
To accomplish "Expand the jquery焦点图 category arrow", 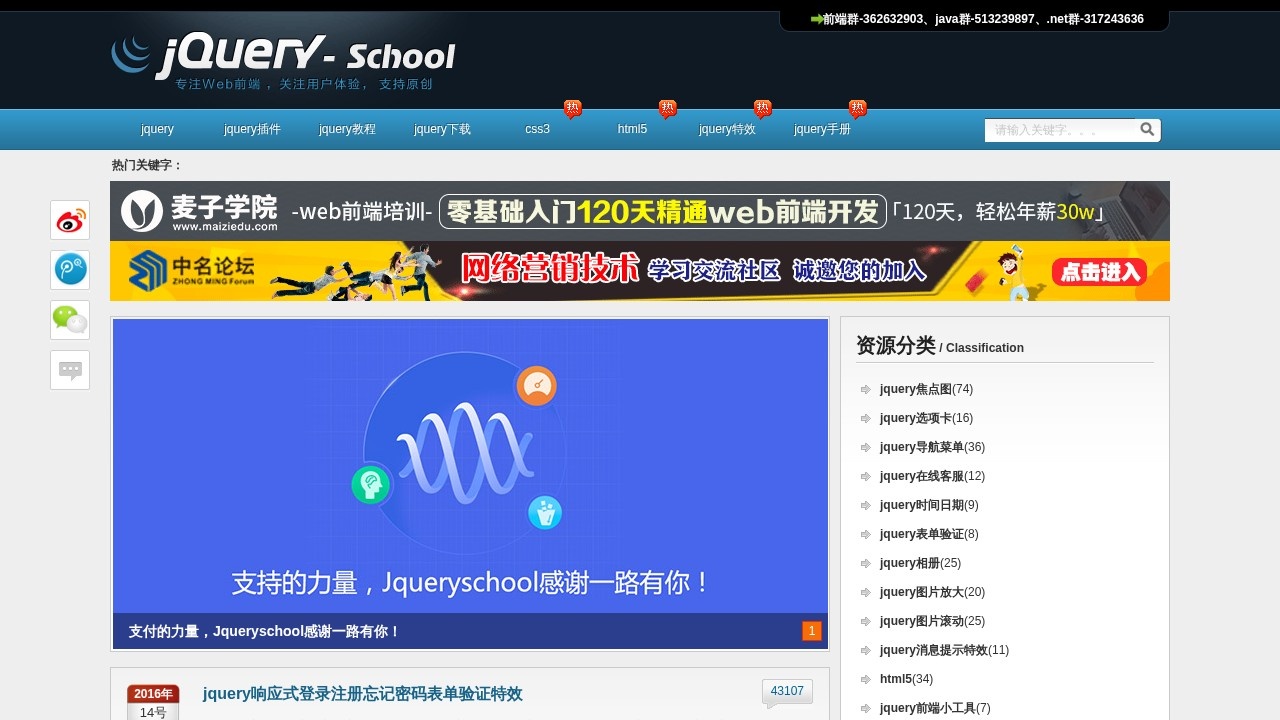I will click(866, 389).
